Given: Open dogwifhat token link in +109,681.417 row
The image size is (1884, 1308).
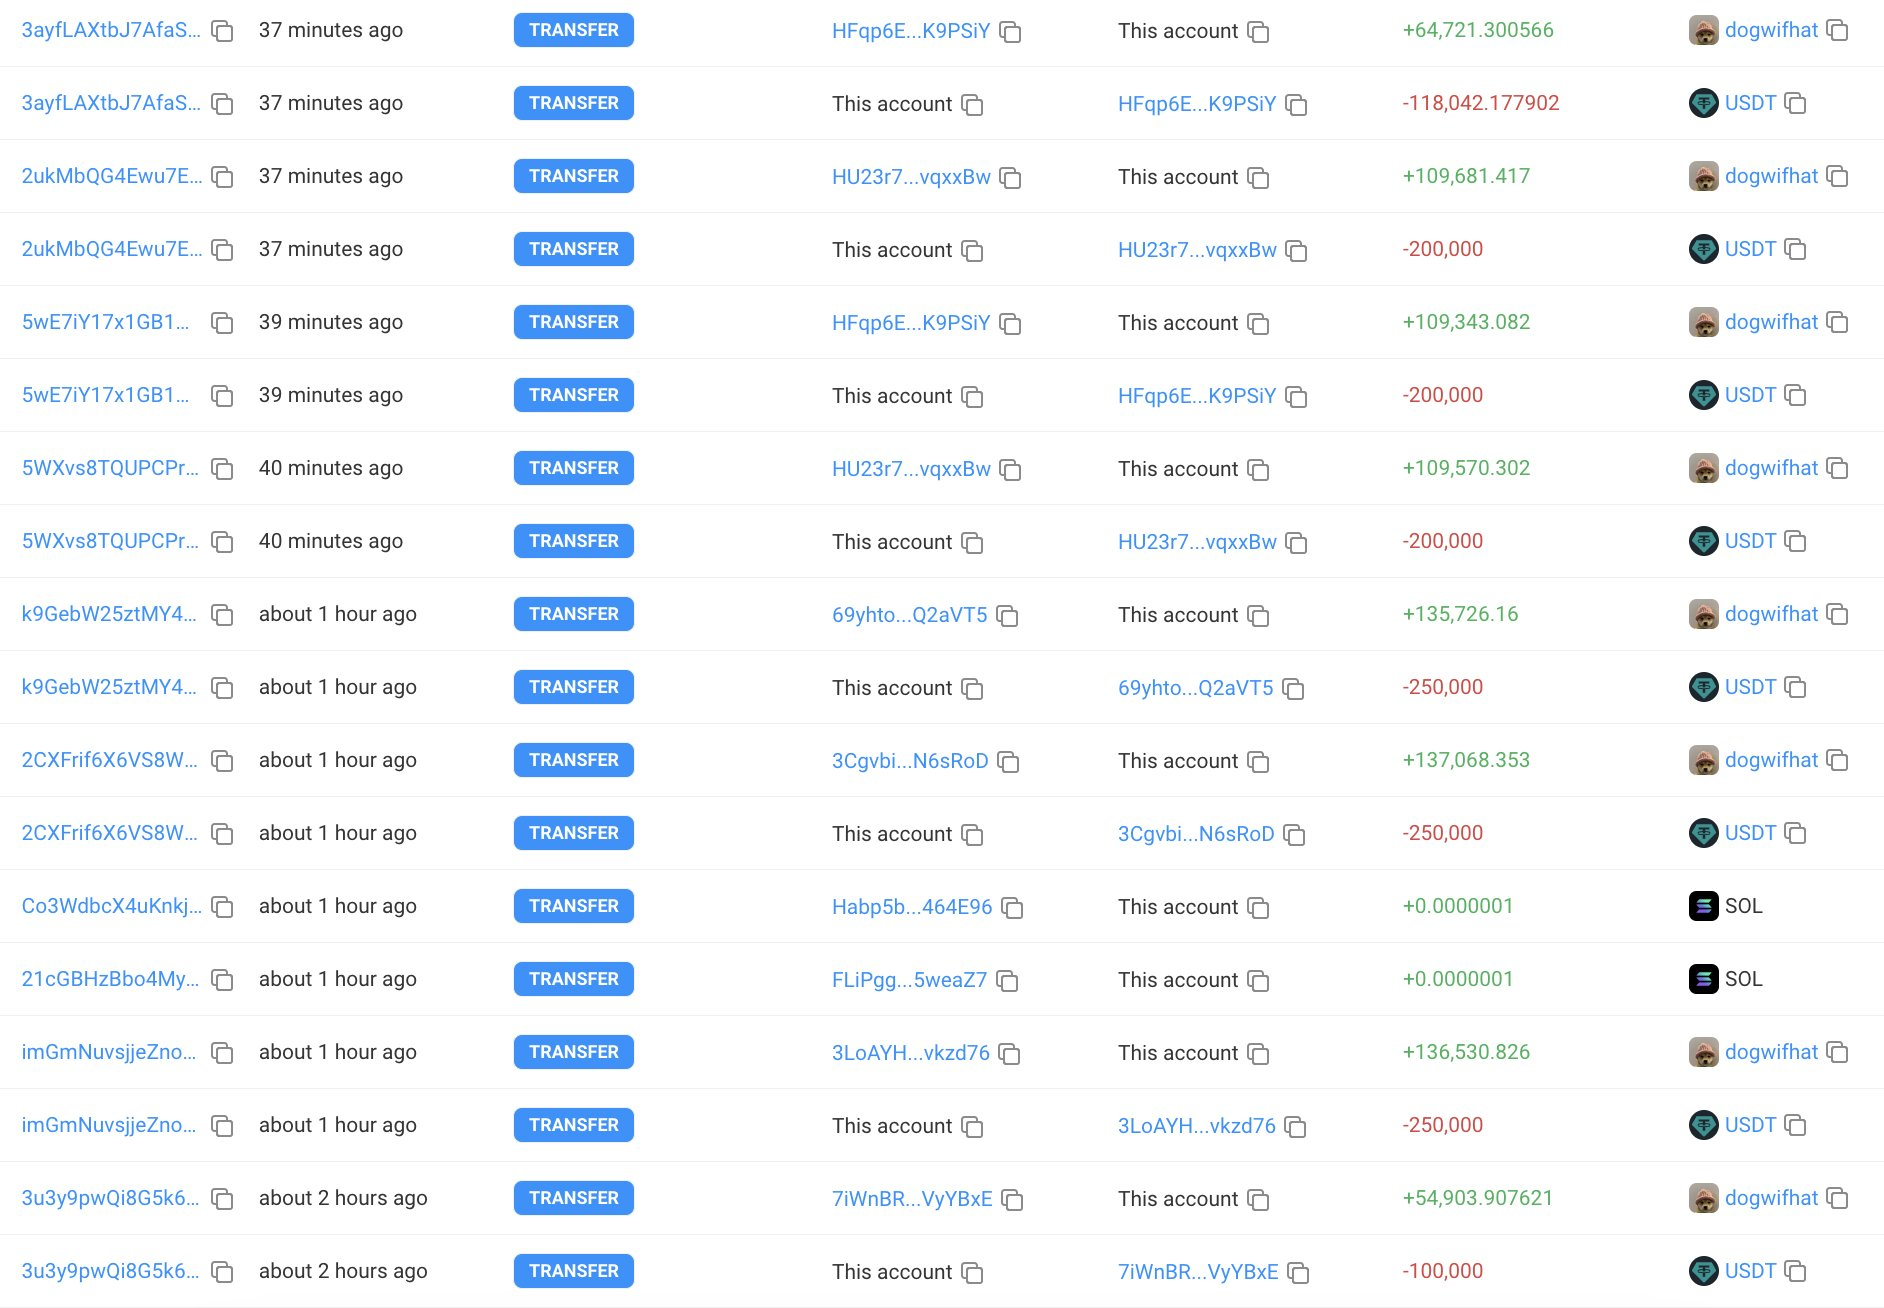Looking at the screenshot, I should [x=1771, y=177].
